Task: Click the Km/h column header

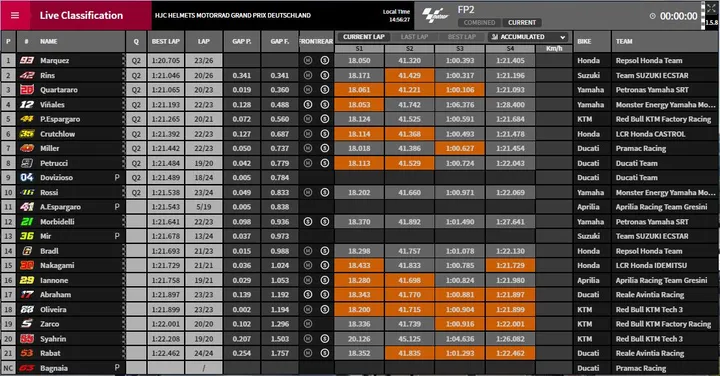Action: click(x=554, y=49)
